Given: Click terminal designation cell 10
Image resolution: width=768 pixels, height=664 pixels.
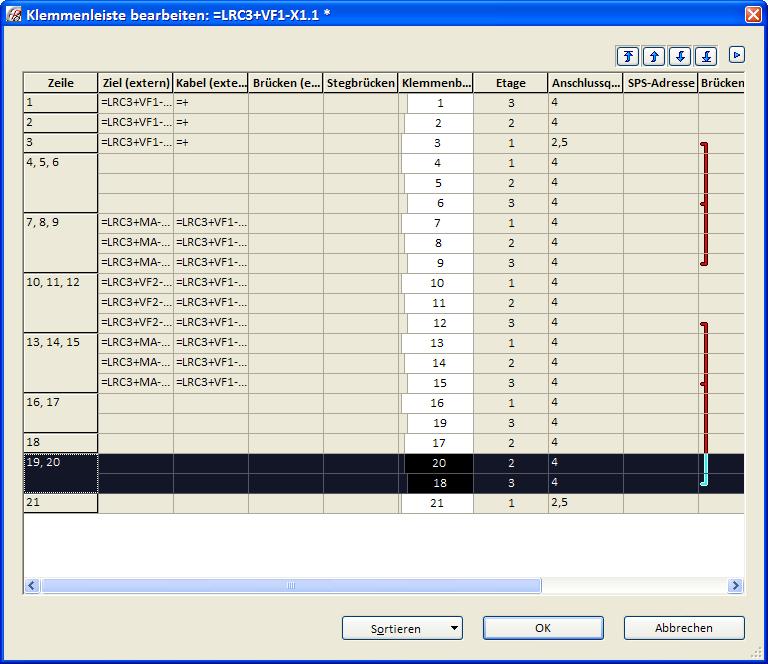Looking at the screenshot, I should pyautogui.click(x=437, y=283).
